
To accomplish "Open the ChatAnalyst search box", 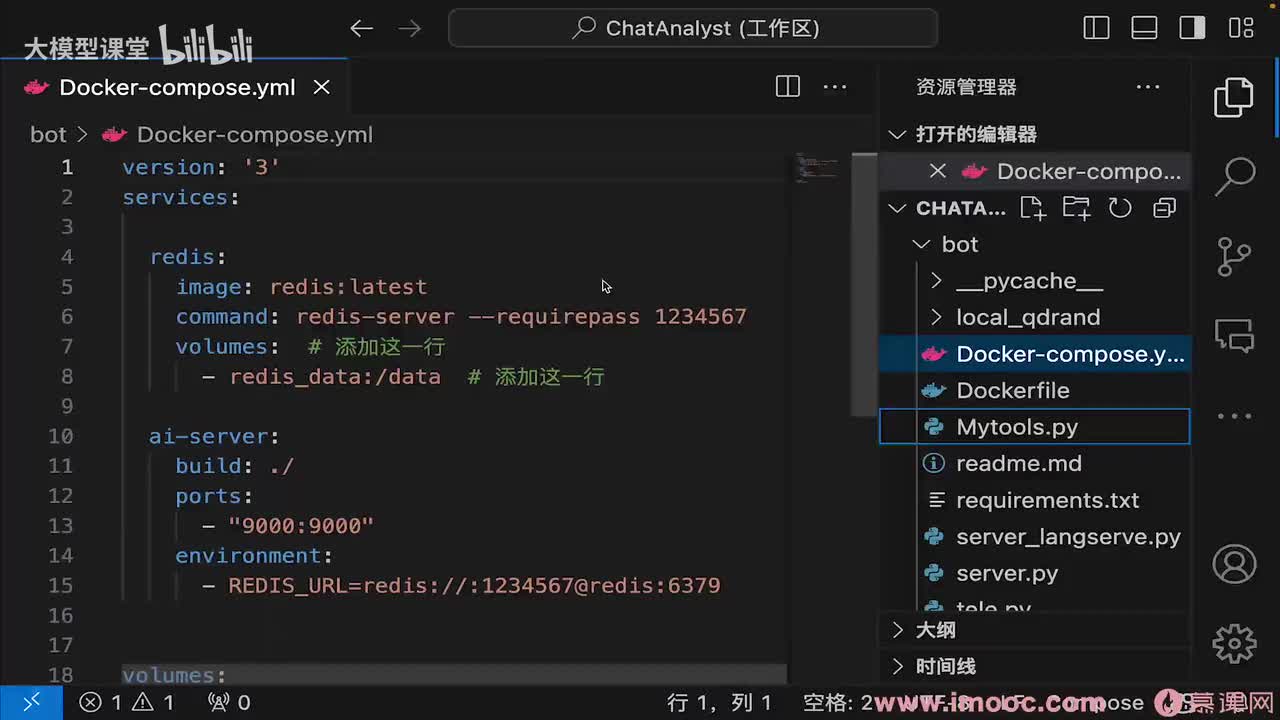I will tap(693, 28).
